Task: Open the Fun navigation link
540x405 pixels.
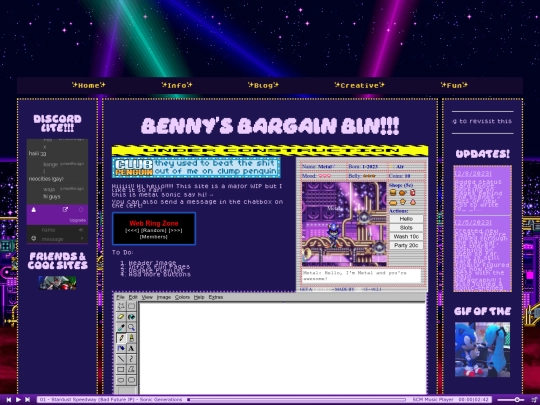Action: tap(455, 85)
